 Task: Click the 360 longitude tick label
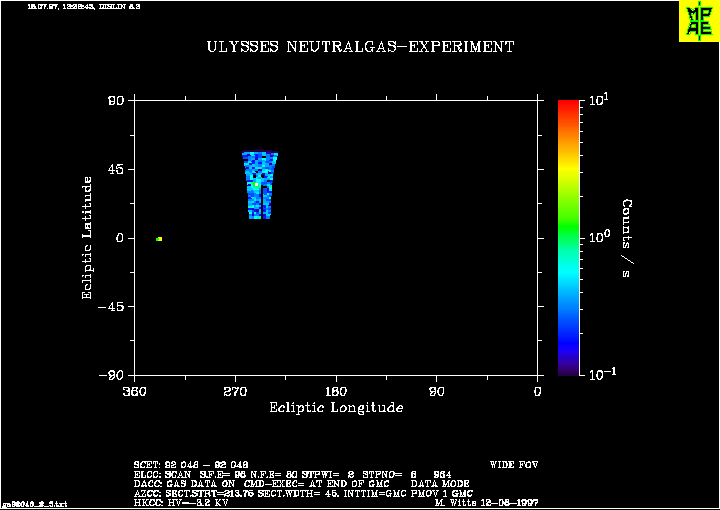click(135, 392)
